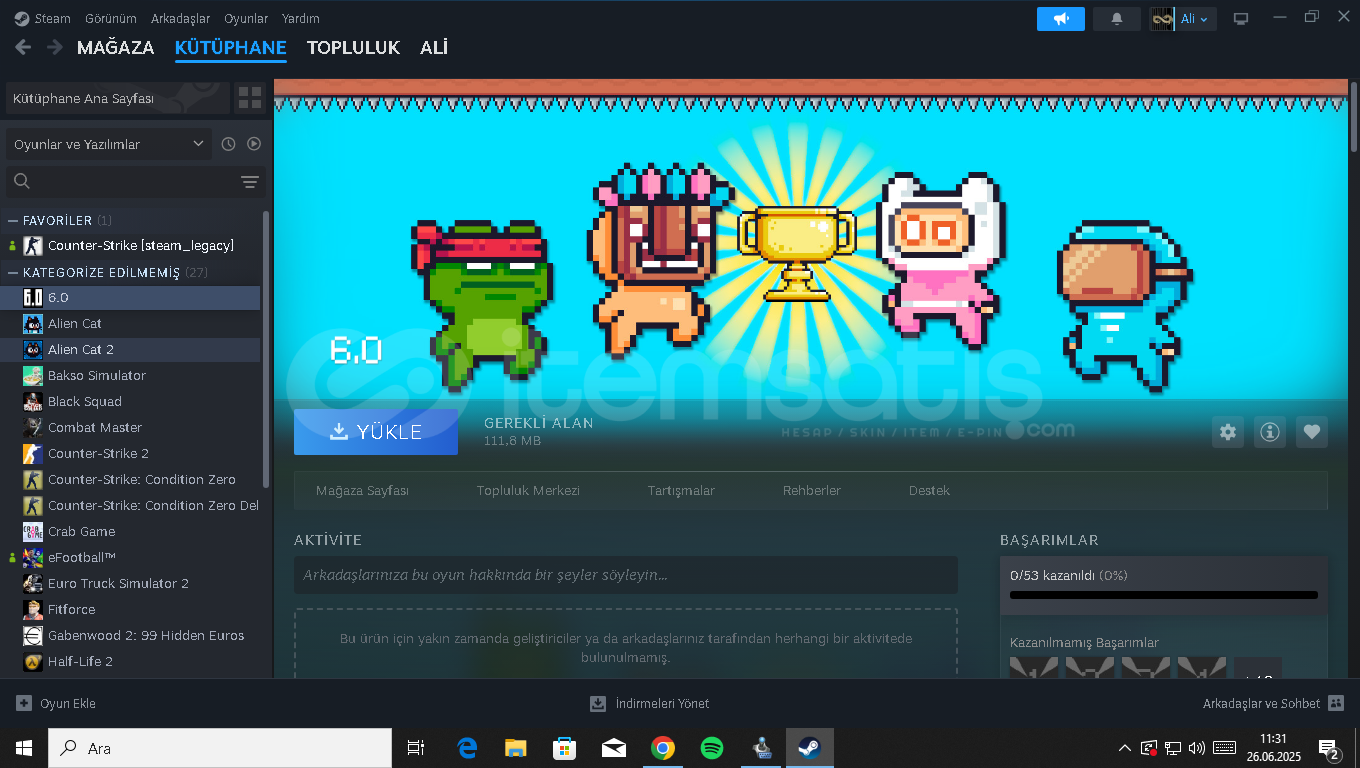1360x768 pixels.
Task: Open Mağaza Sayfası link
Action: pos(362,490)
